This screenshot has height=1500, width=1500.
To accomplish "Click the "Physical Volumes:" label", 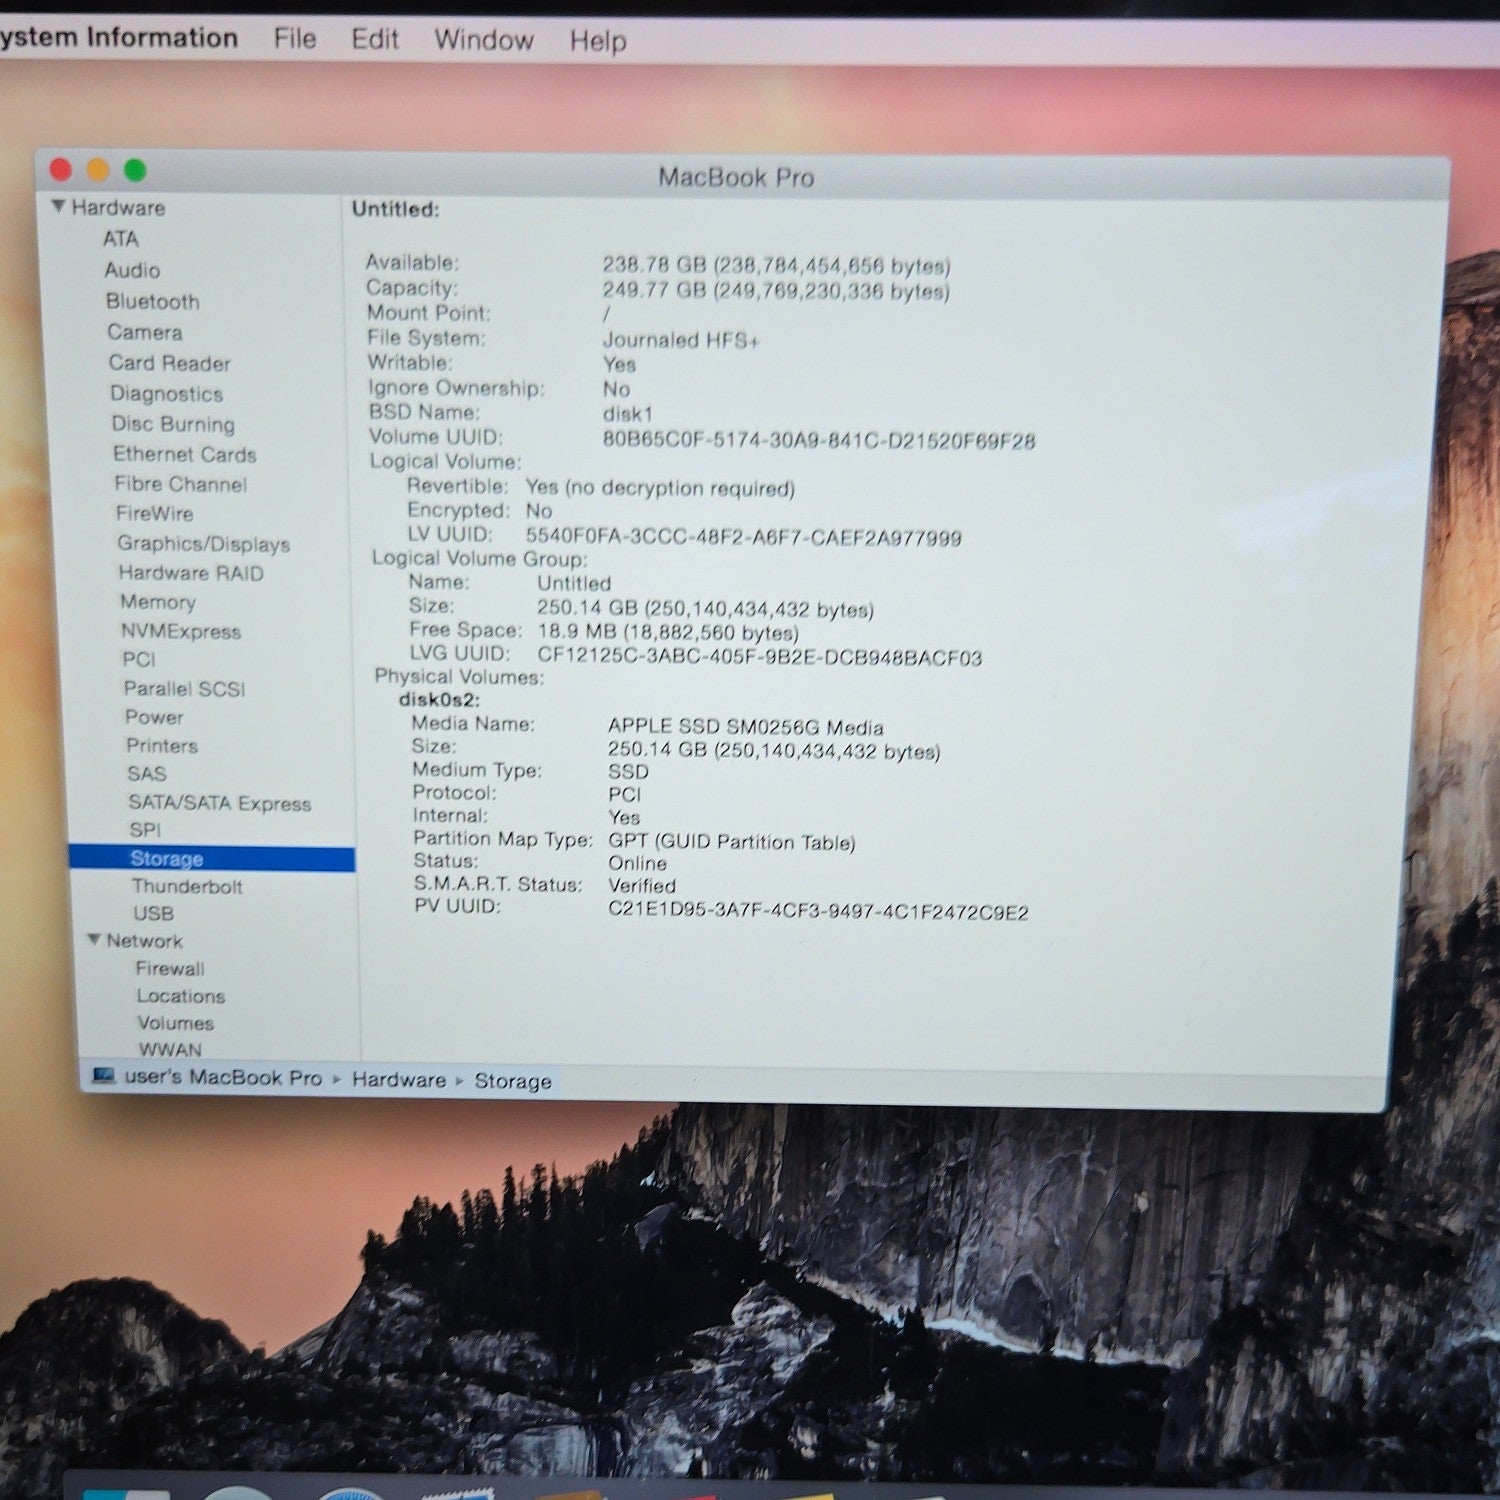I will 460,677.
